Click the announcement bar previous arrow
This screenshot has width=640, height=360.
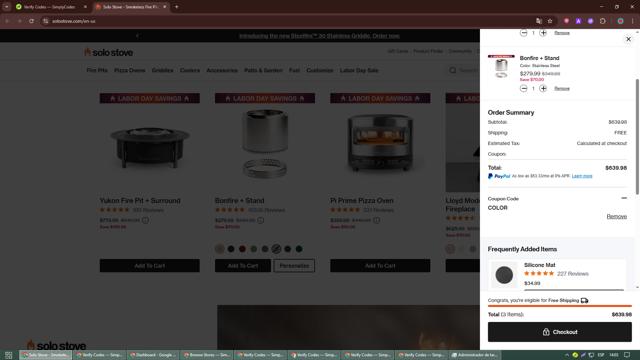click(x=137, y=36)
